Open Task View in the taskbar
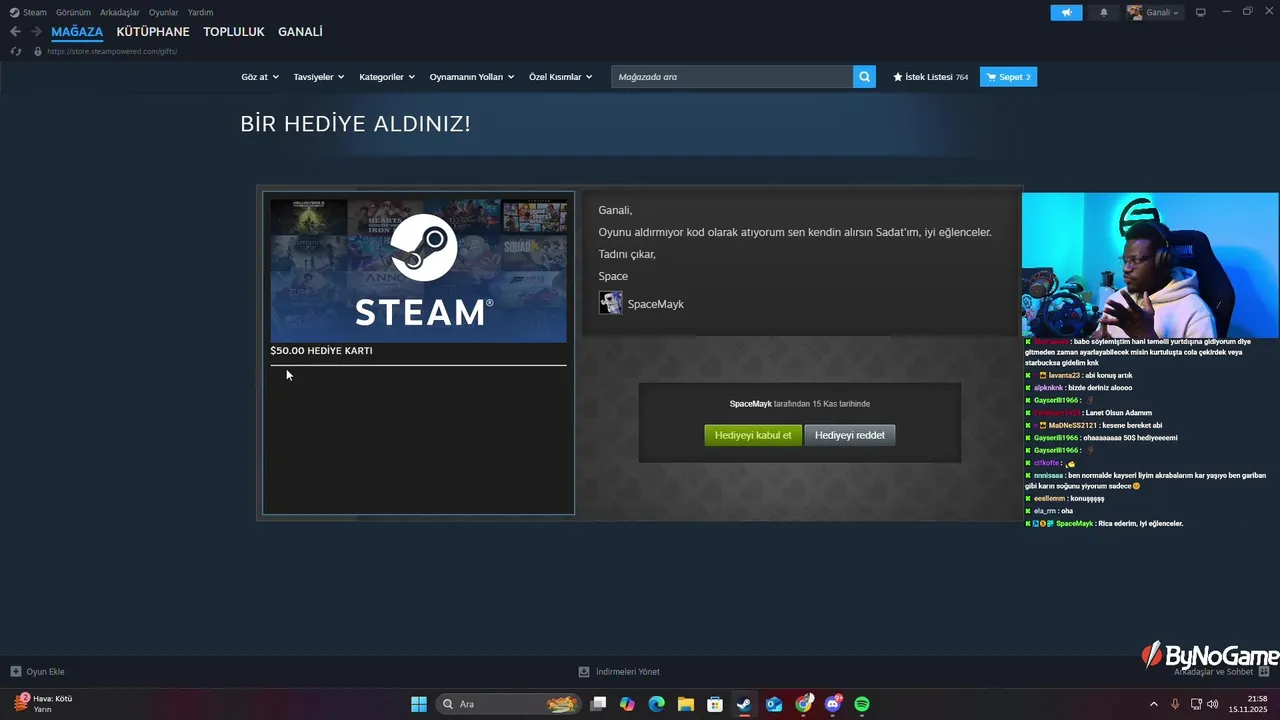 coord(598,704)
